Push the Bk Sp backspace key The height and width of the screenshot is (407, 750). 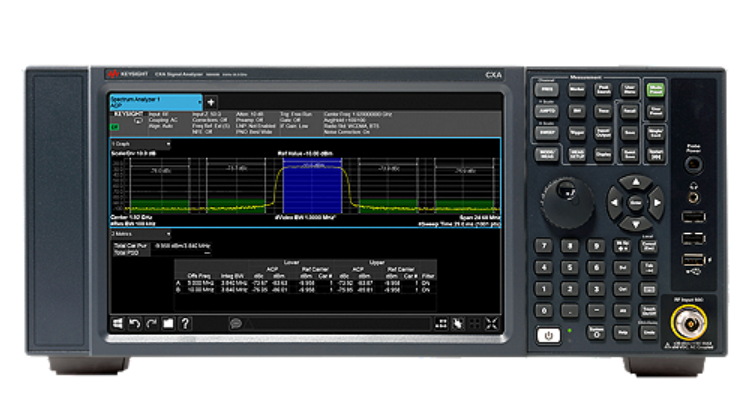[622, 246]
